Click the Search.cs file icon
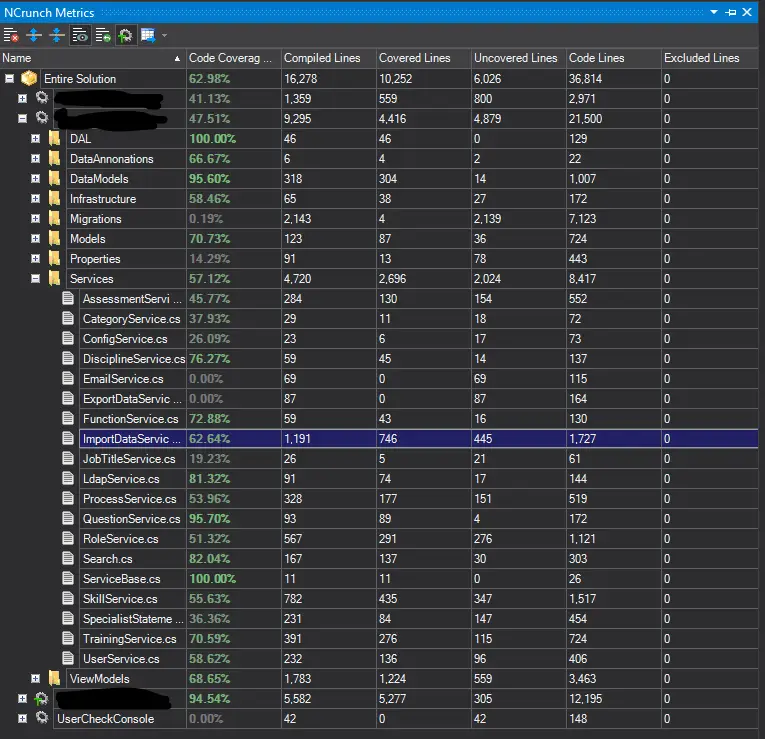Screen dimensions: 765x739 click(68, 559)
